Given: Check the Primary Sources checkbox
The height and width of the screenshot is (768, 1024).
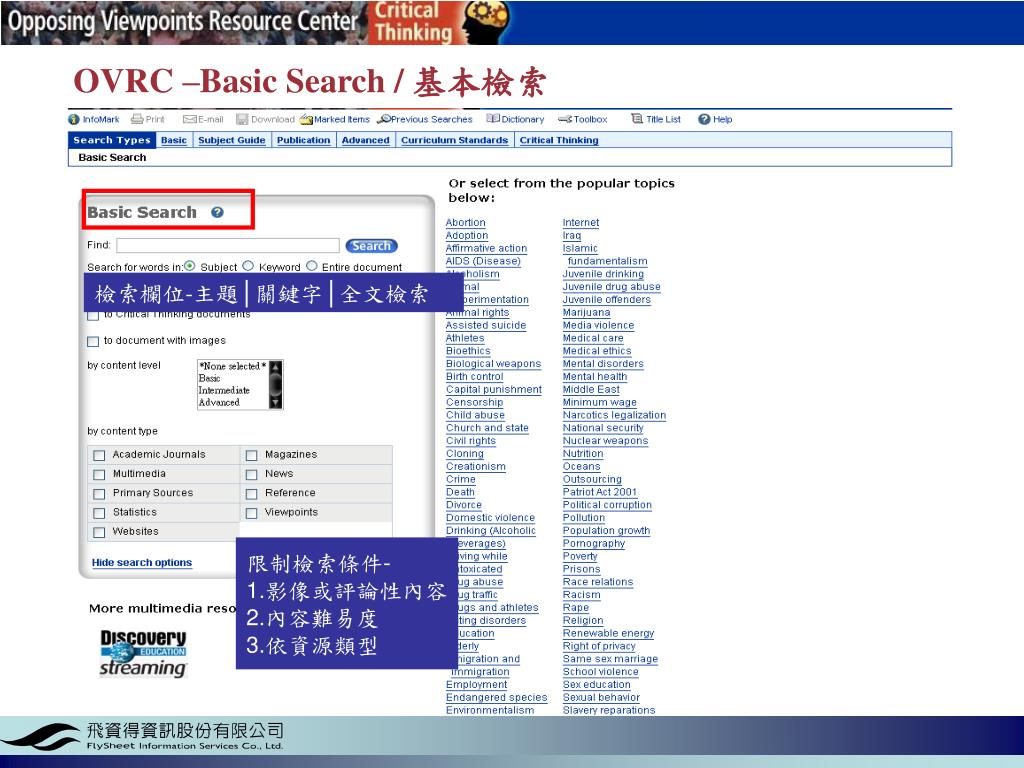Looking at the screenshot, I should coord(99,494).
